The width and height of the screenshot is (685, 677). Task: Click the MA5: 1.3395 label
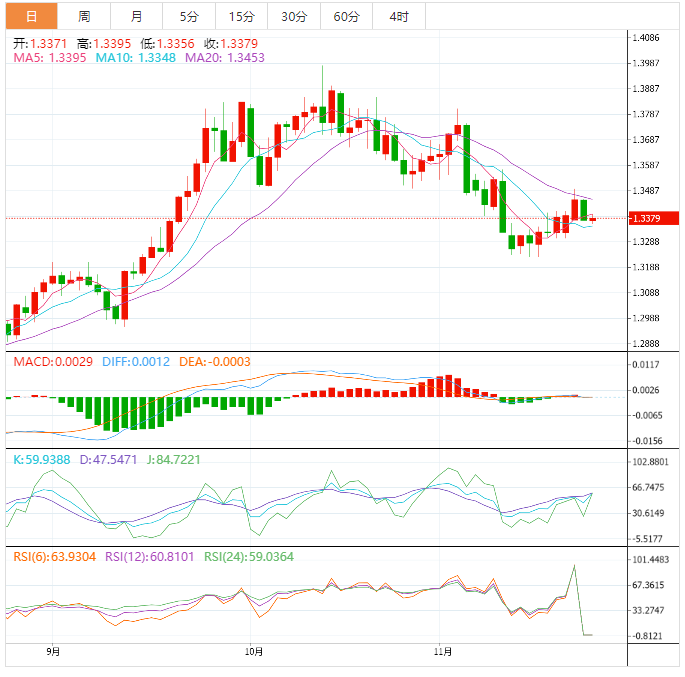(x=50, y=58)
